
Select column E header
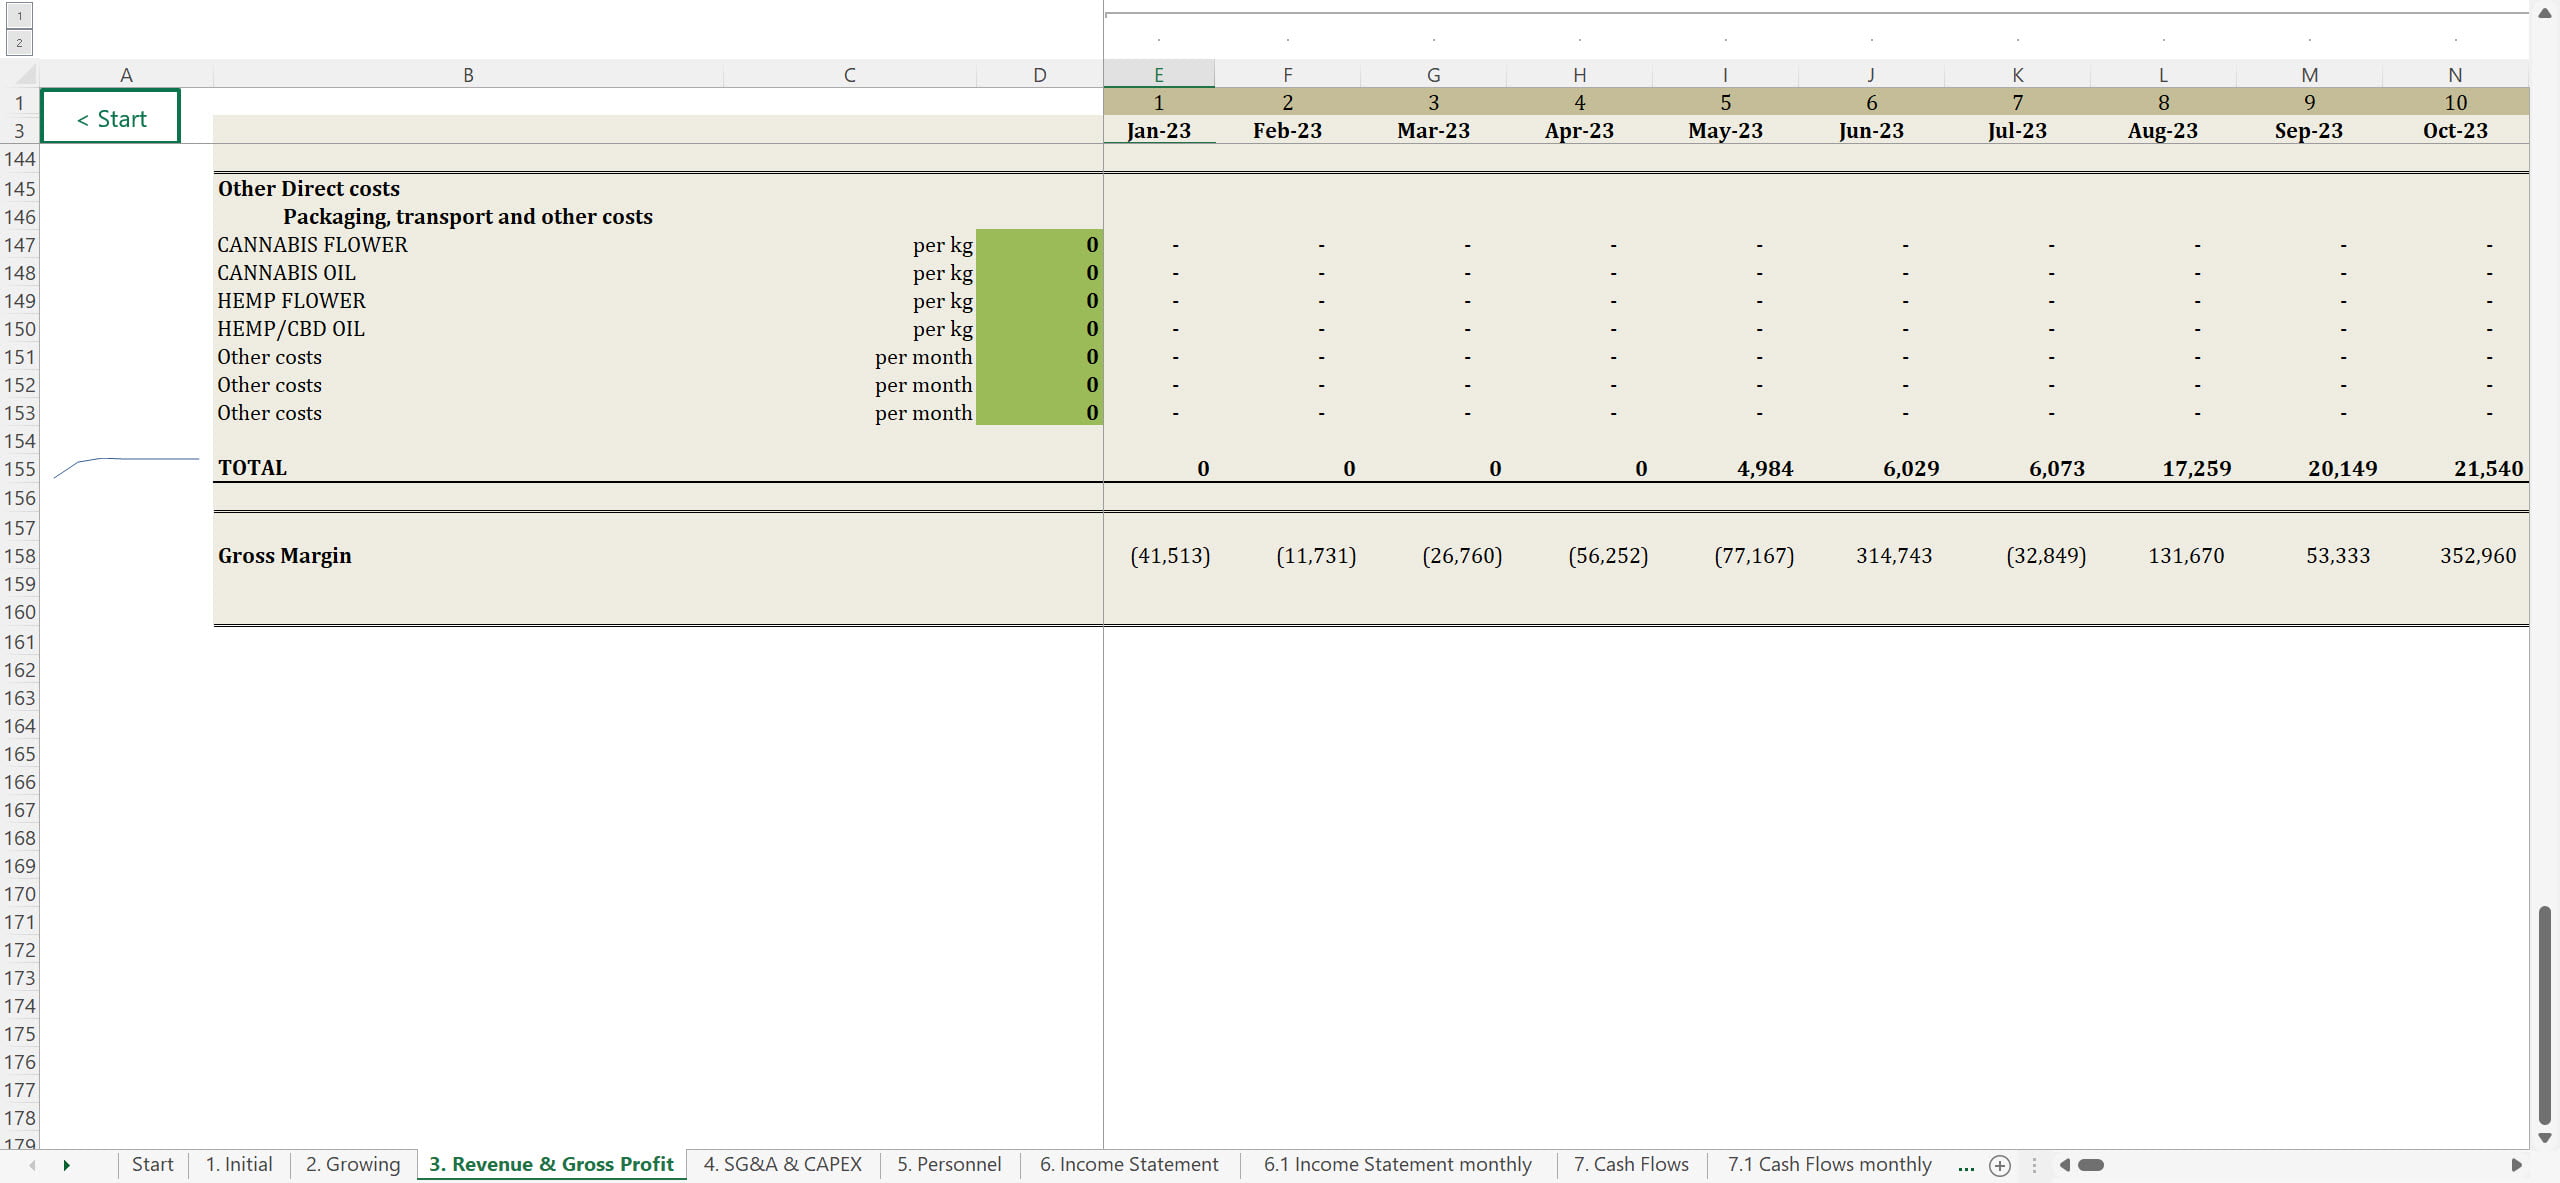click(1158, 75)
